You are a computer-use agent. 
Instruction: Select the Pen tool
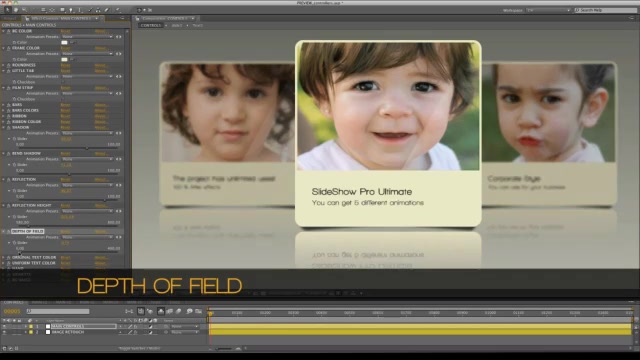71,10
